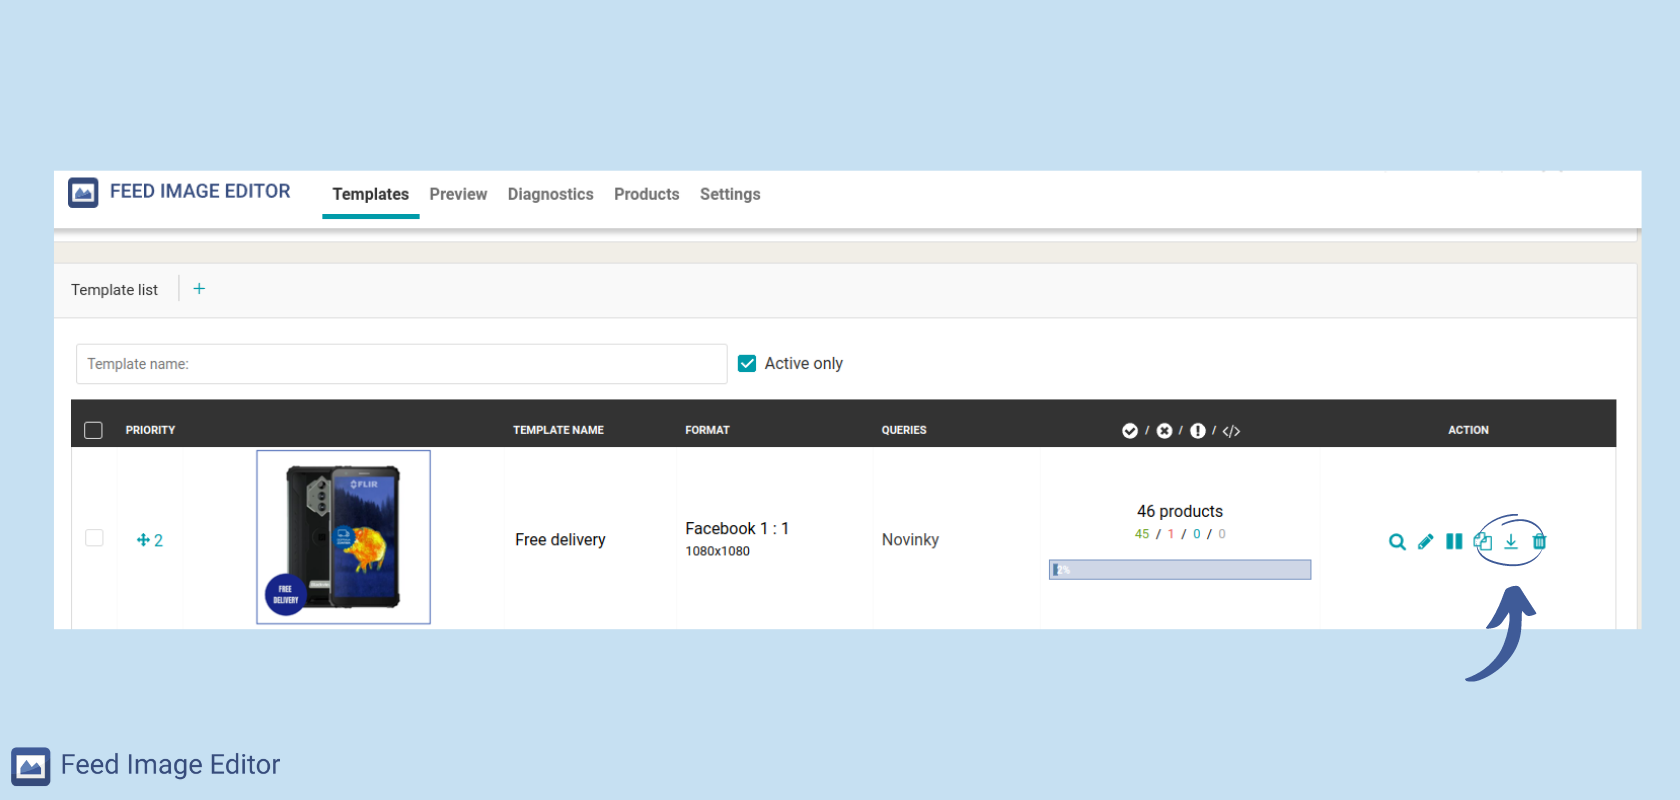The width and height of the screenshot is (1680, 800).
Task: Click the Feed Image Editor logo icon
Action: pos(83,192)
